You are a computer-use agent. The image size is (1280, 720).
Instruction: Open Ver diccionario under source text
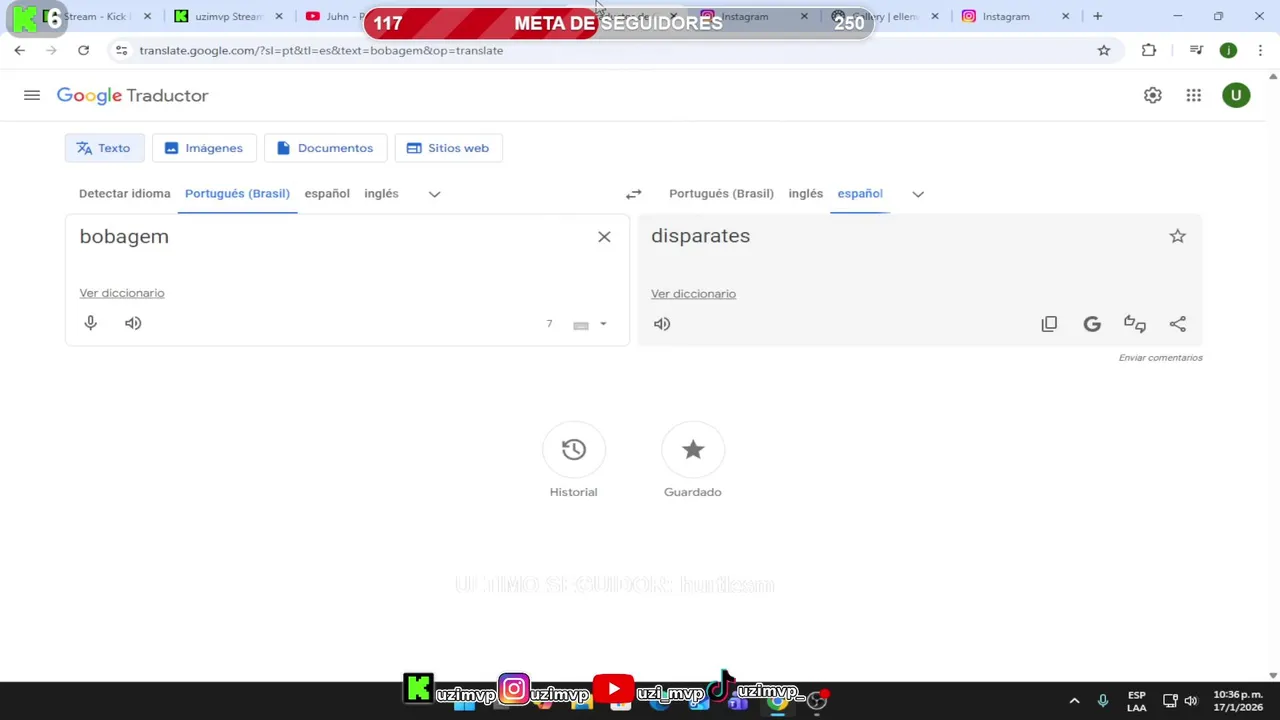pyautogui.click(x=122, y=293)
